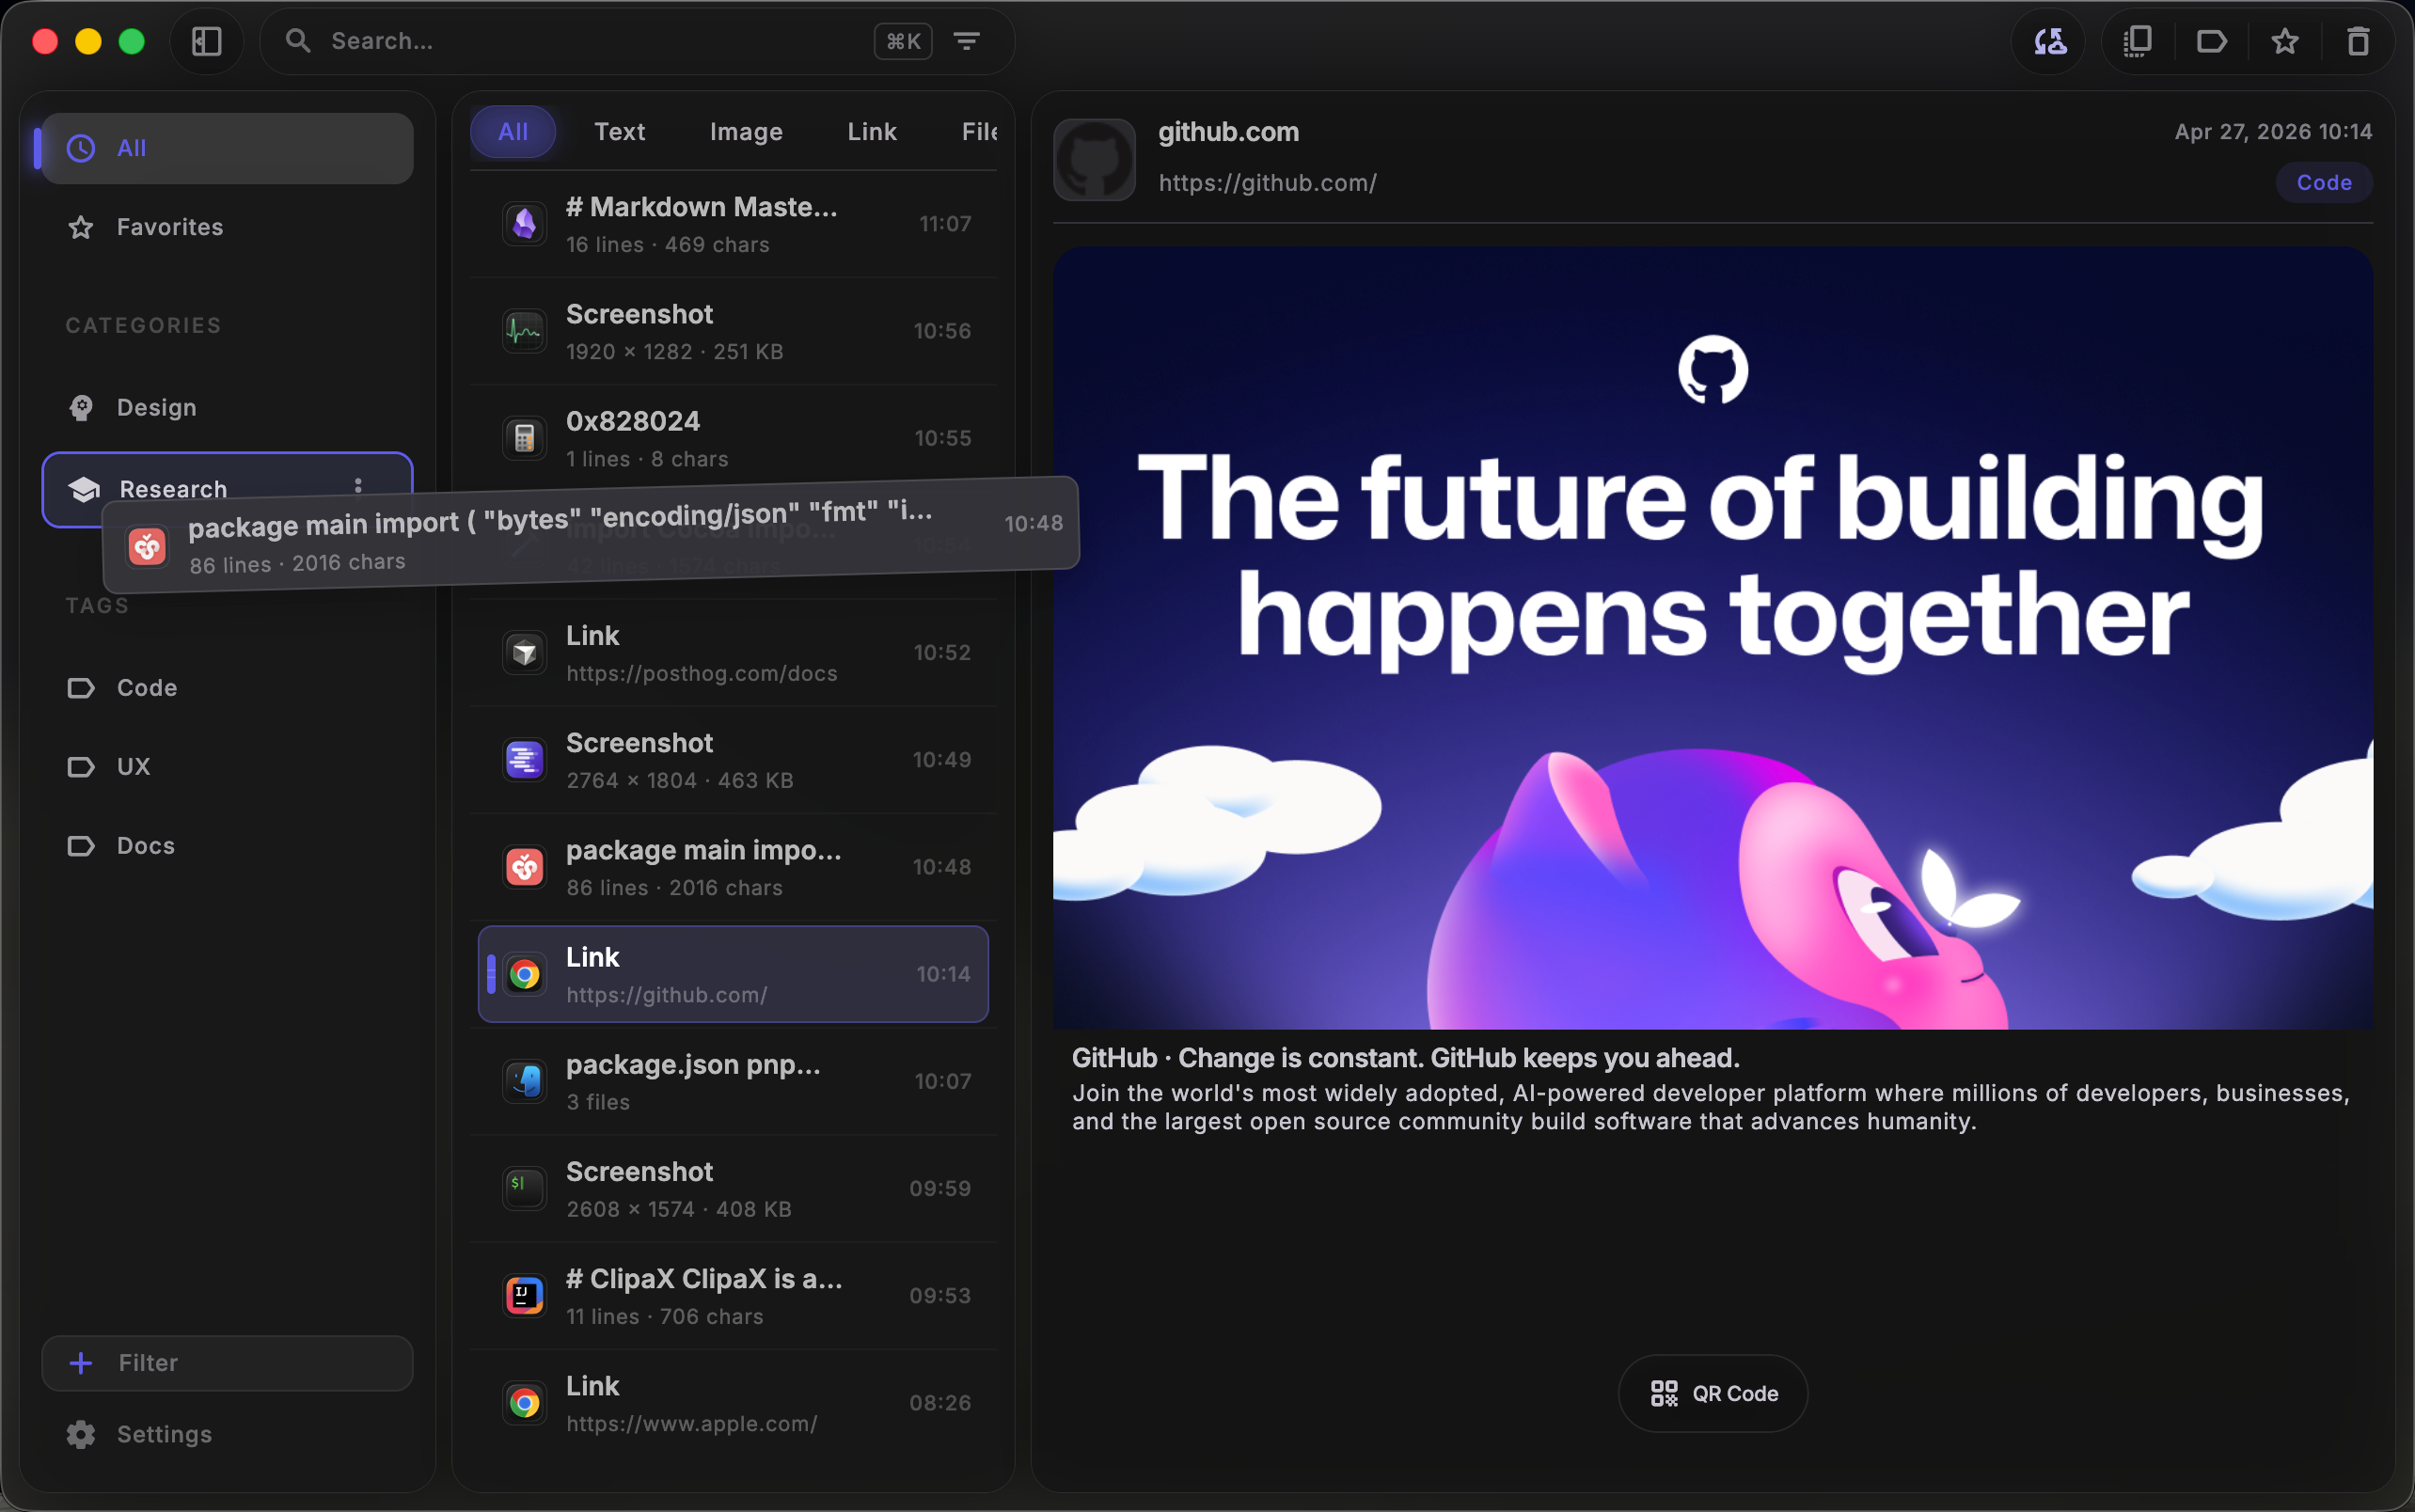
Task: Click the Finder icon on package.json clip
Action: pyautogui.click(x=524, y=1081)
